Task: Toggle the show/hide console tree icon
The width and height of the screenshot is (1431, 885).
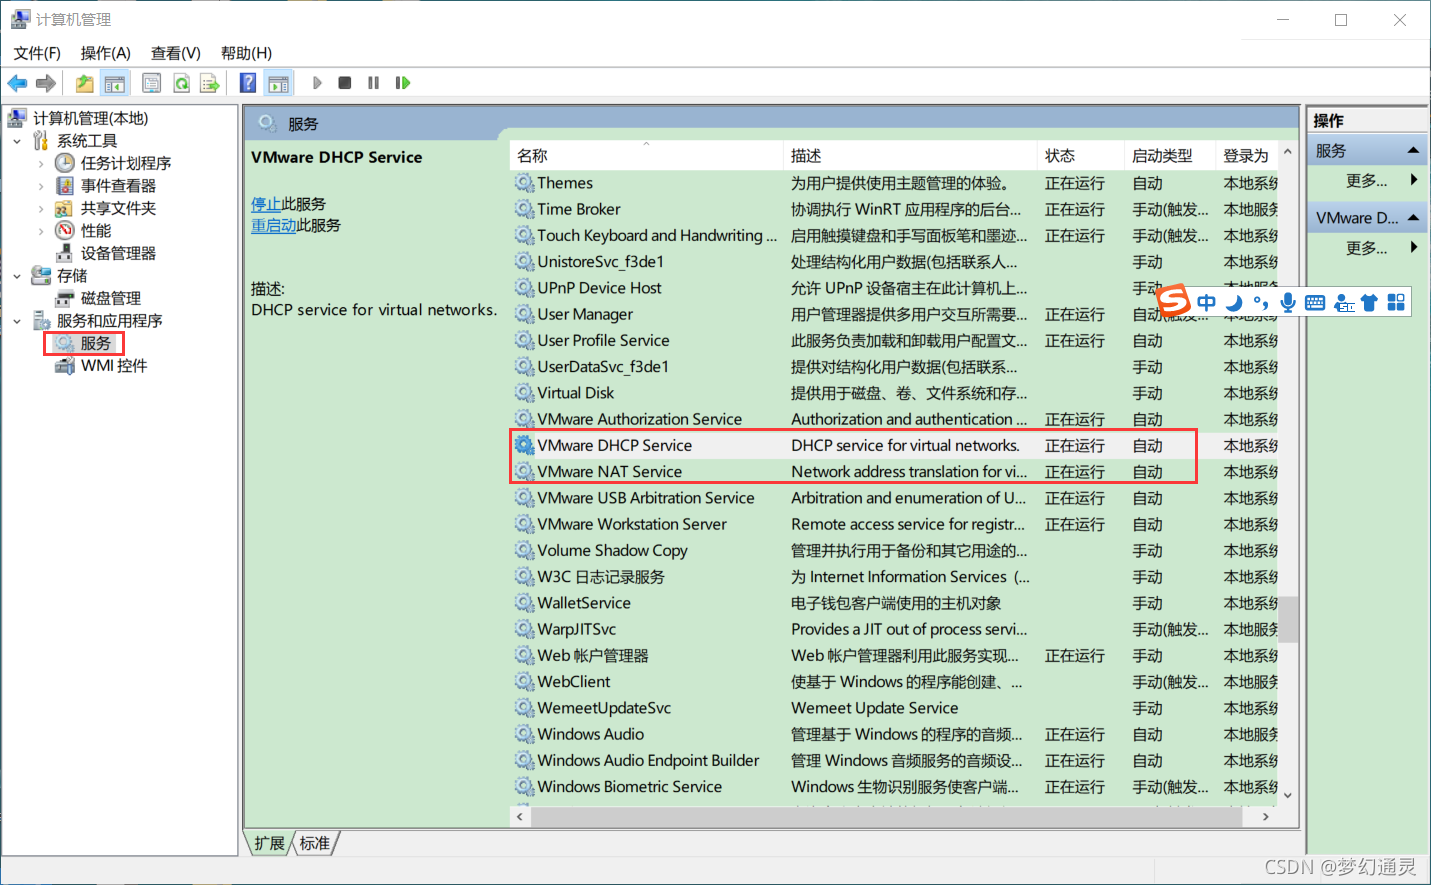Action: coord(115,83)
